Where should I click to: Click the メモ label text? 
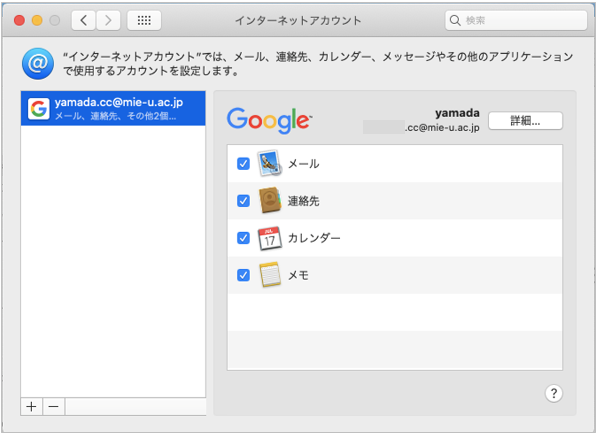point(298,275)
